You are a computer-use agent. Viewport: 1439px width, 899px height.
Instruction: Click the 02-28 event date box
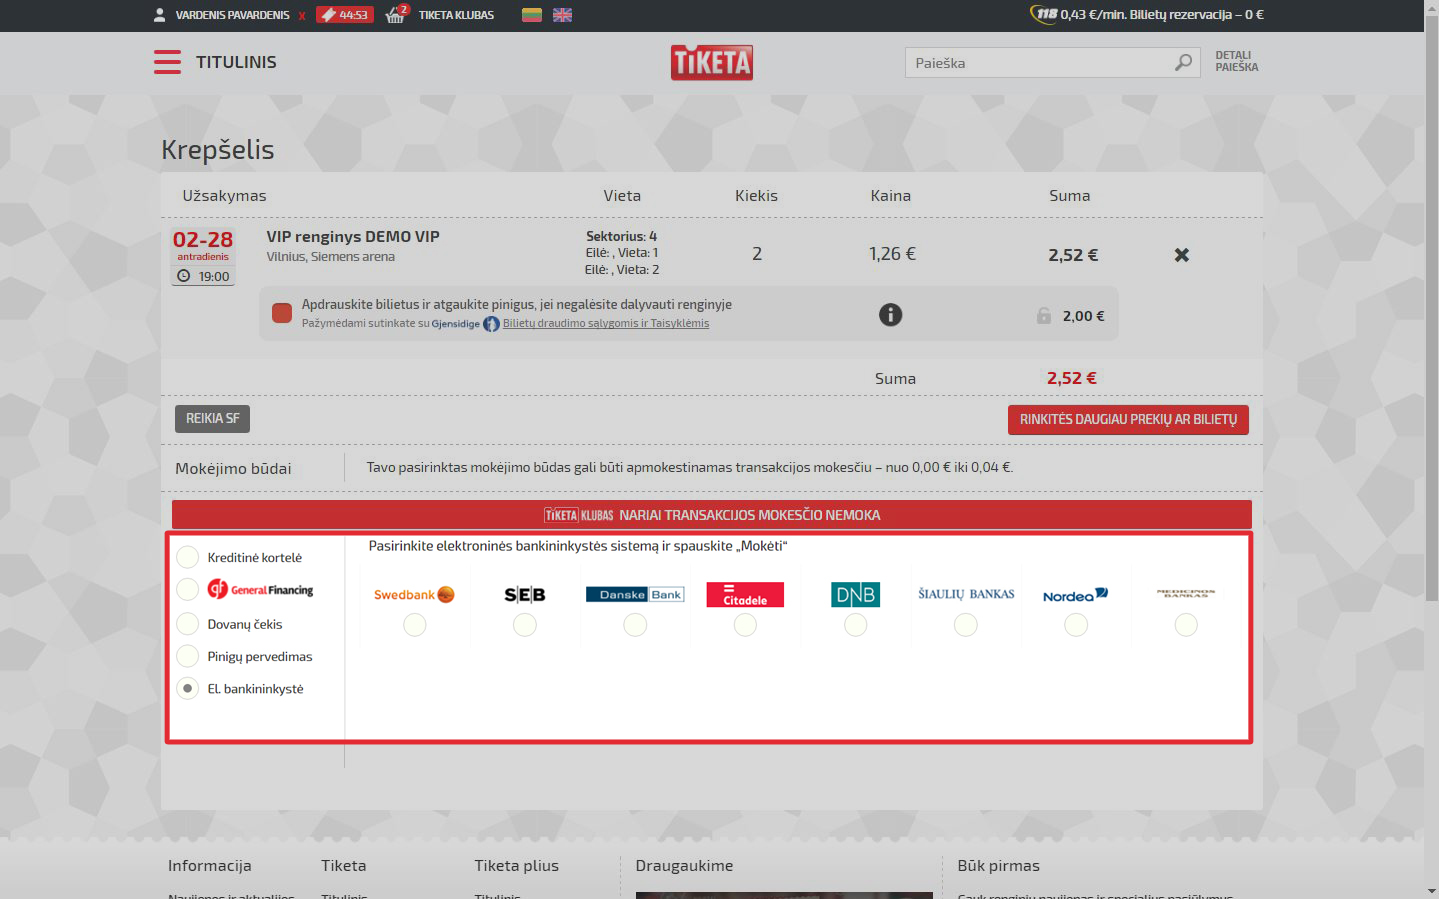203,257
